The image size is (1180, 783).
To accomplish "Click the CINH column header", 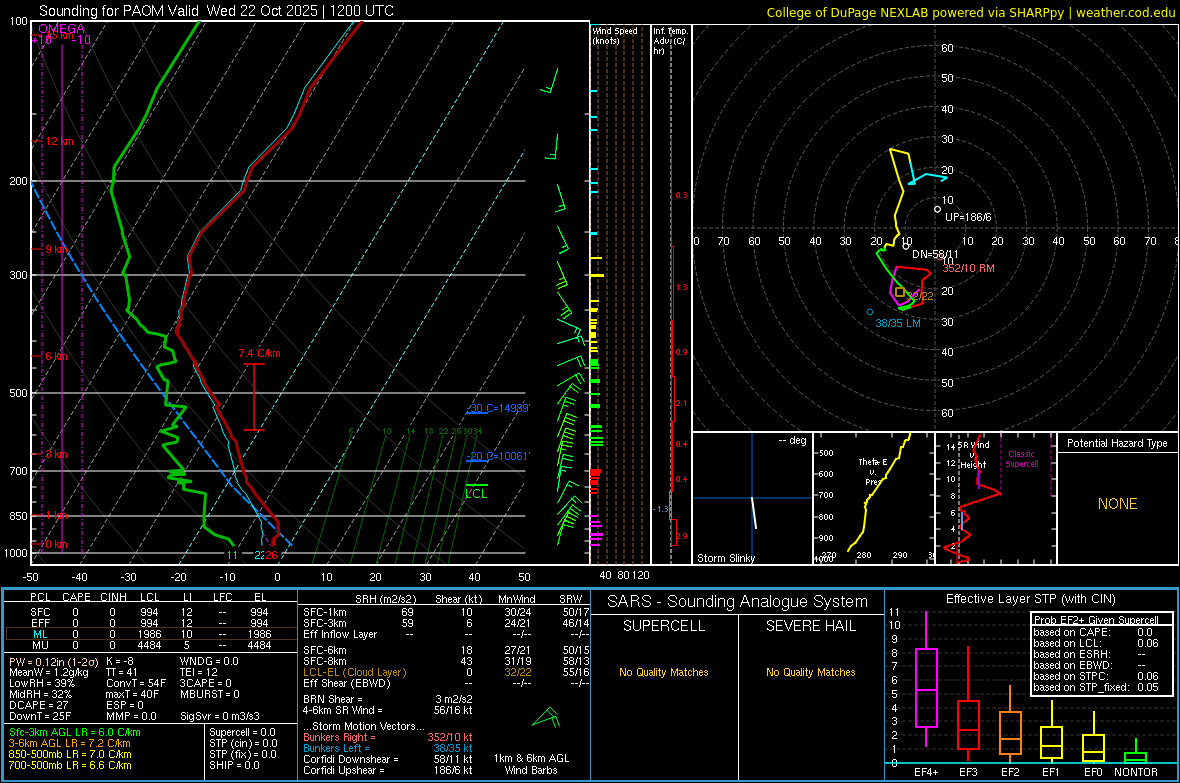I will tap(114, 597).
